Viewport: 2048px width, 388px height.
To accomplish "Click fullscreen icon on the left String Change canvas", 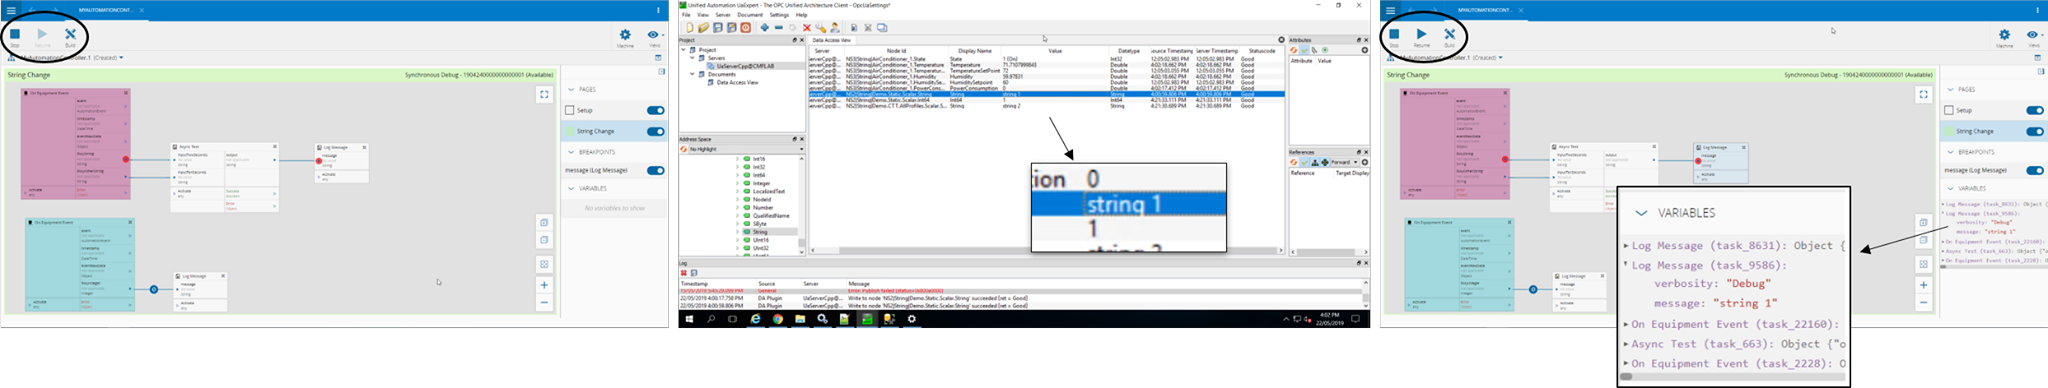I will tap(544, 94).
